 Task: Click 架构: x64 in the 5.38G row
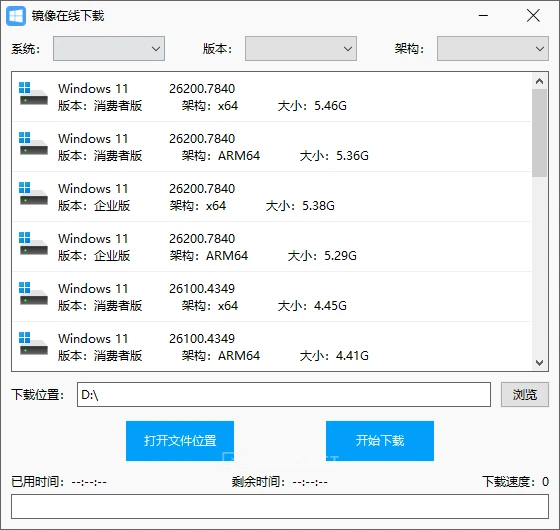coord(198,206)
